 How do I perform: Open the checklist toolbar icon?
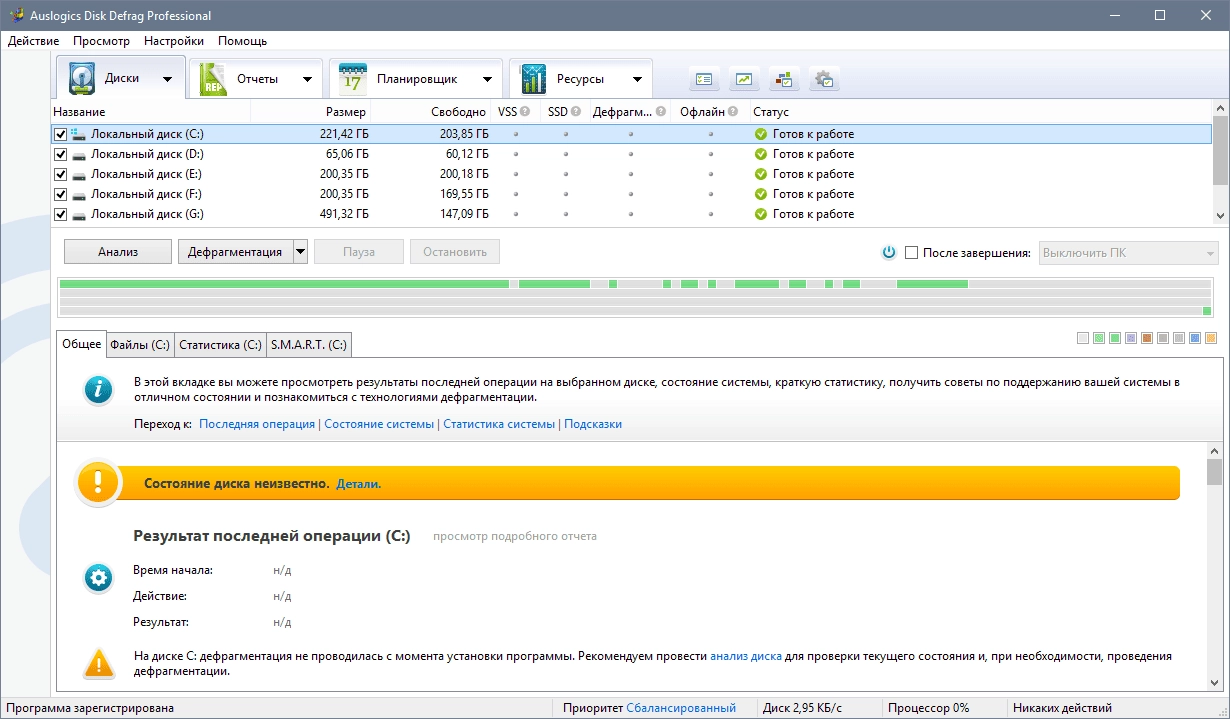pos(705,79)
